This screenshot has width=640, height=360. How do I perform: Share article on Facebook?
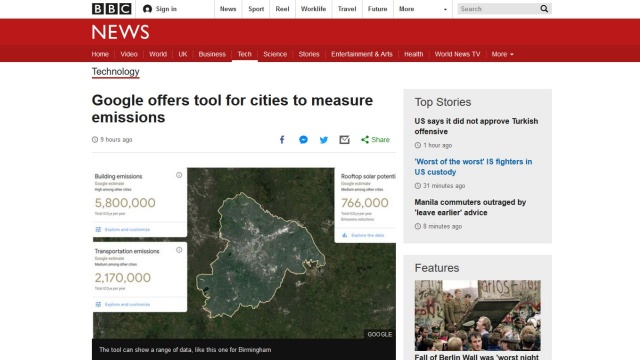(x=282, y=140)
